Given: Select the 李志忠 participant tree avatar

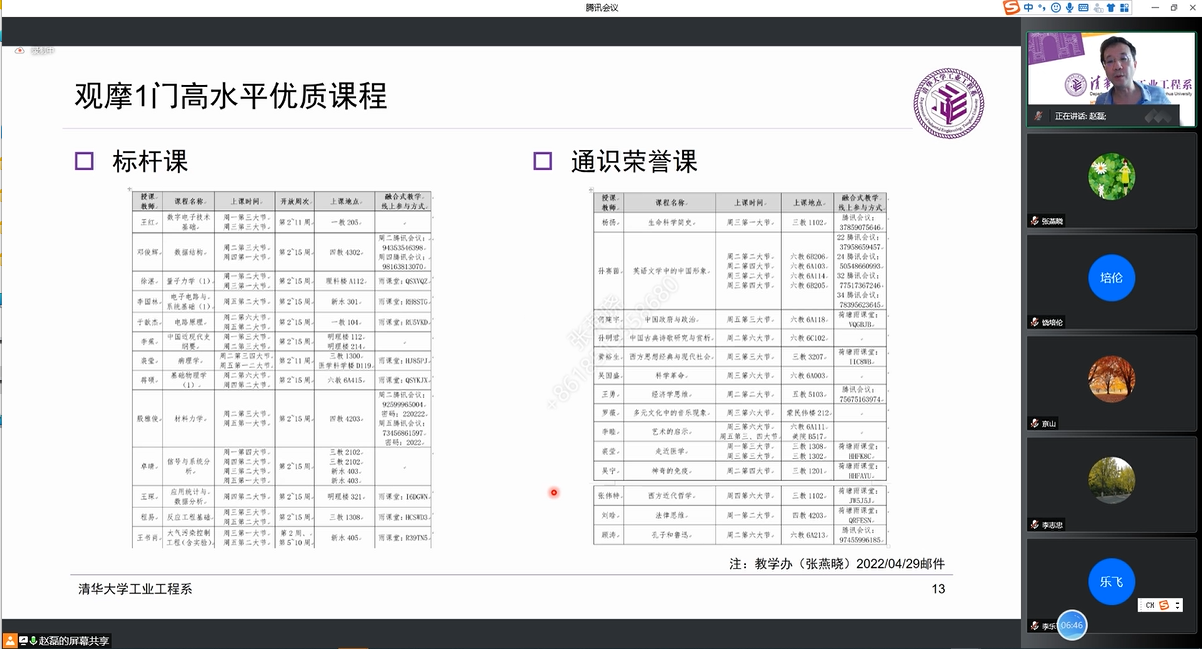Looking at the screenshot, I should (x=1111, y=480).
